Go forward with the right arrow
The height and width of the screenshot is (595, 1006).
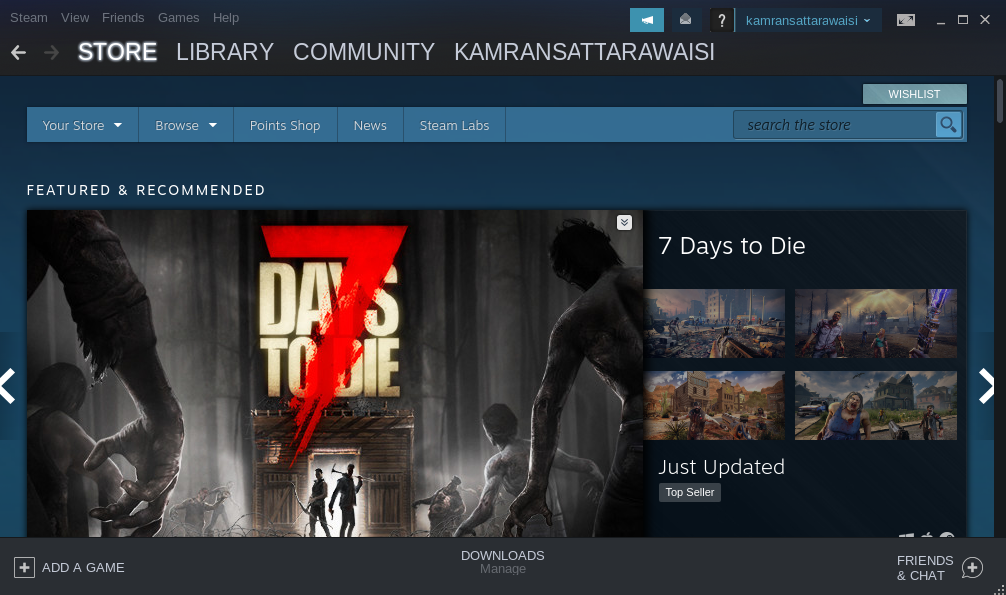51,53
